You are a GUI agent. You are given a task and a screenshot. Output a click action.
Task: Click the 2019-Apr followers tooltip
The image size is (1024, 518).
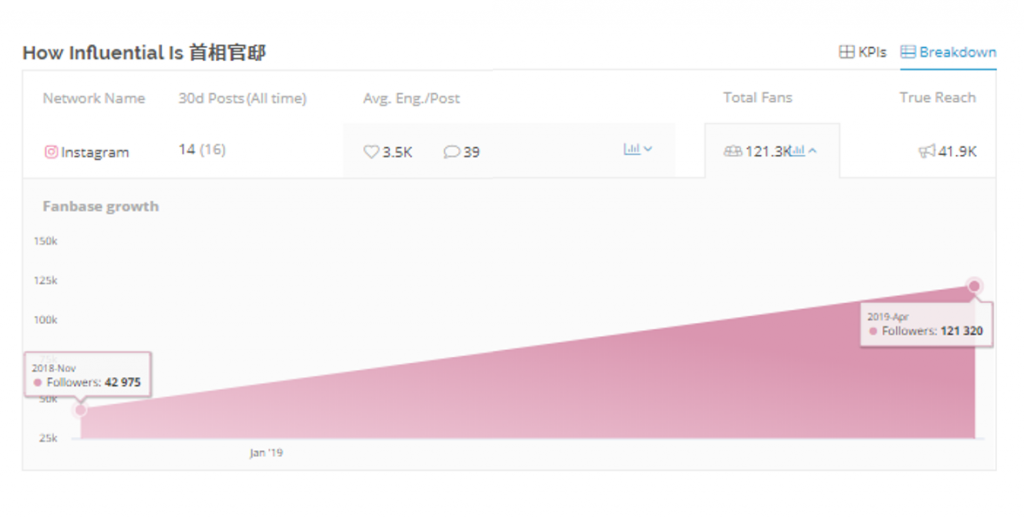[925, 324]
